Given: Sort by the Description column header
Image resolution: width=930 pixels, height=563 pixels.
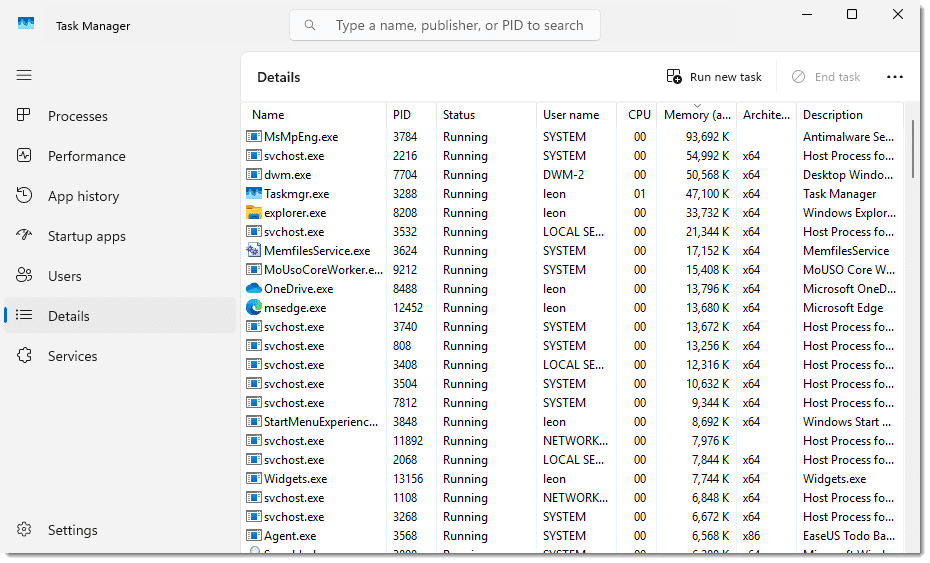Looking at the screenshot, I should (x=833, y=114).
